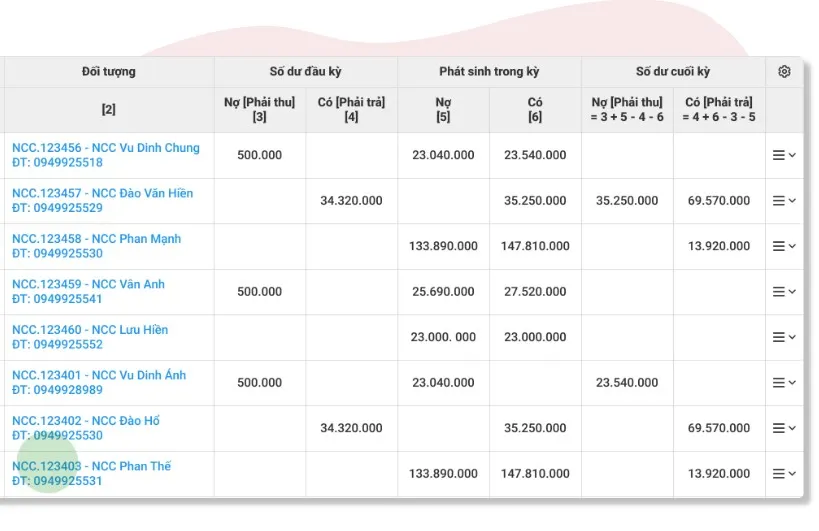Viewport: 819px width, 531px height.
Task: Click hamburger menu for NCC Lưu Hiền row
Action: (x=784, y=337)
